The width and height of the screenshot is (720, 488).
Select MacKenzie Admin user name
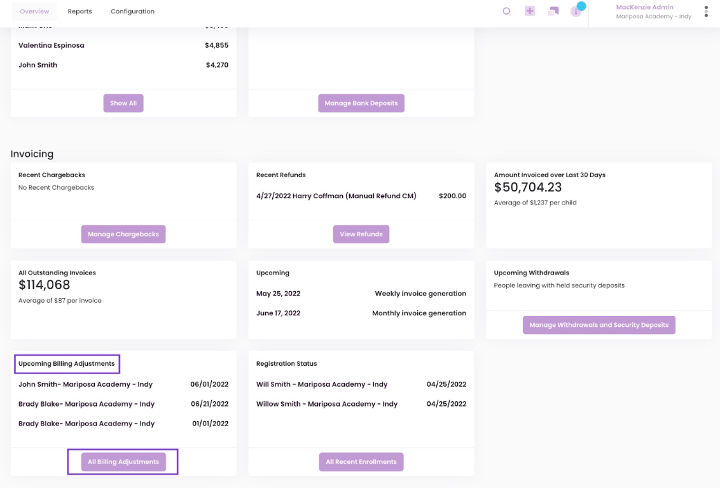click(645, 7)
